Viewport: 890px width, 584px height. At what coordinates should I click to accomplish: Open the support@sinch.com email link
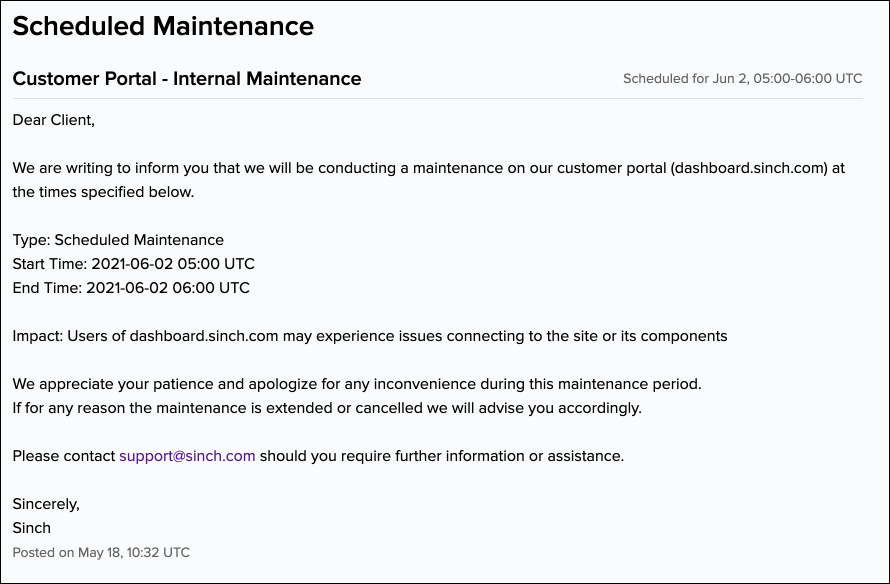187,456
